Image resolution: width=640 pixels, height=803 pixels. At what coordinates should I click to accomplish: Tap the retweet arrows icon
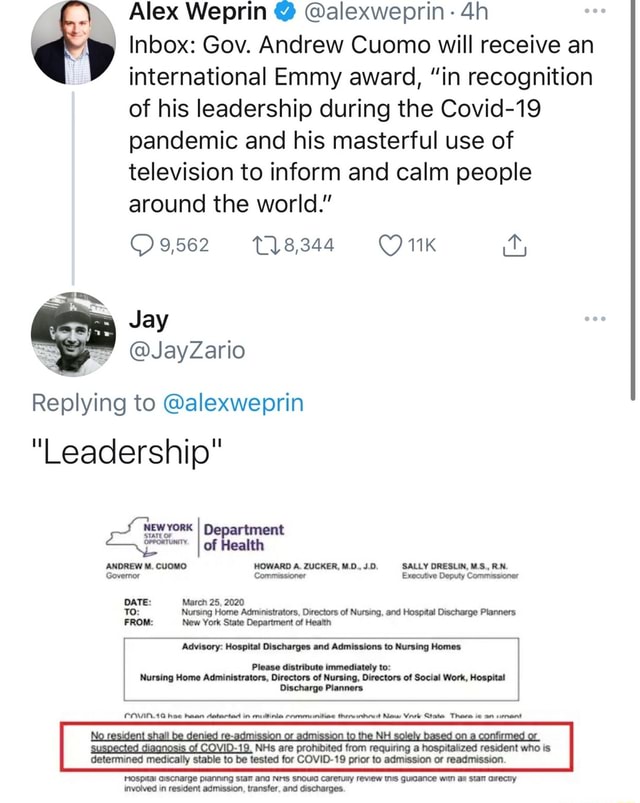(261, 246)
